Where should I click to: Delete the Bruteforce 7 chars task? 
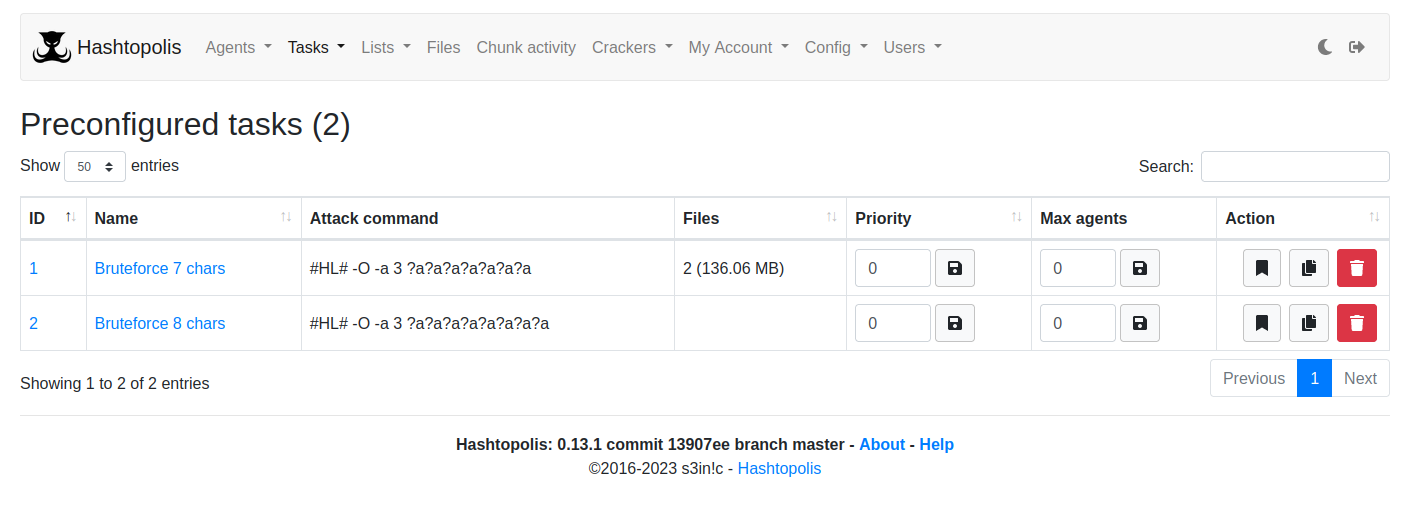coord(1357,268)
